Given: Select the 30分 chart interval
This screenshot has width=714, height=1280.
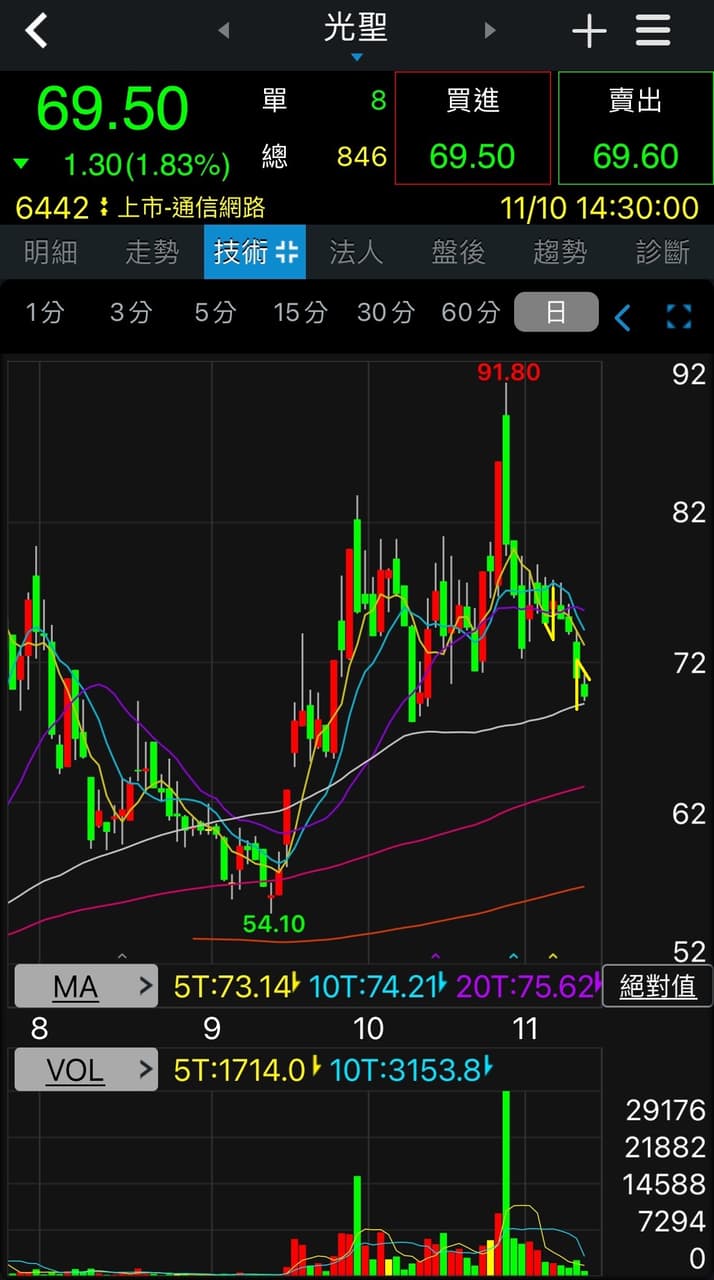Looking at the screenshot, I should tap(385, 313).
